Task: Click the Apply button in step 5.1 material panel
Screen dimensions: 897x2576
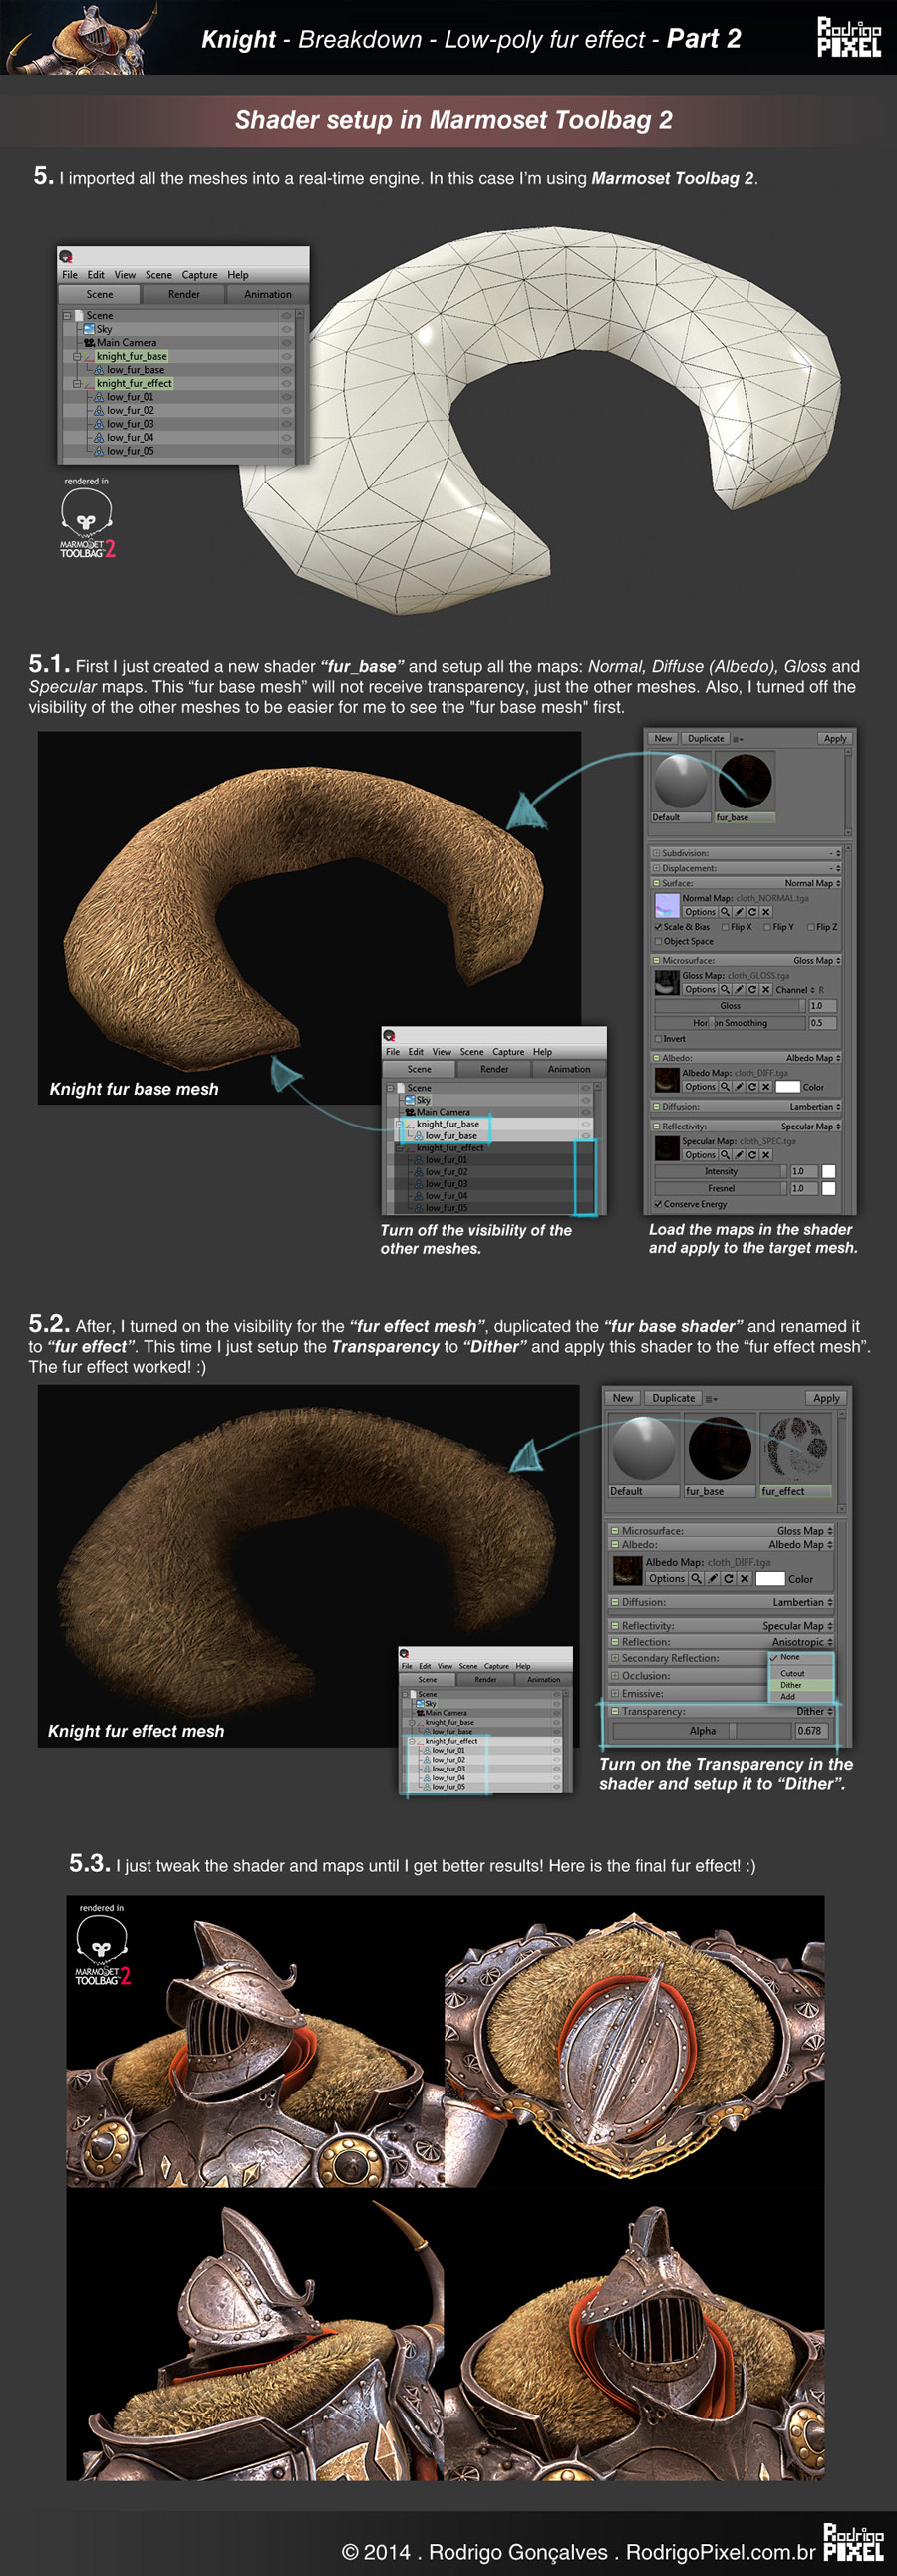Action: pyautogui.click(x=835, y=738)
